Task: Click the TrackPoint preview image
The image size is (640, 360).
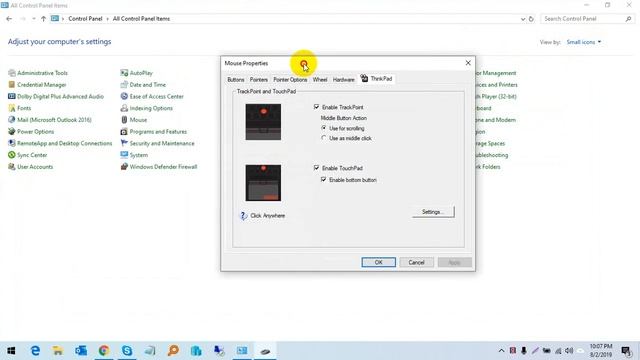Action: pyautogui.click(x=263, y=122)
